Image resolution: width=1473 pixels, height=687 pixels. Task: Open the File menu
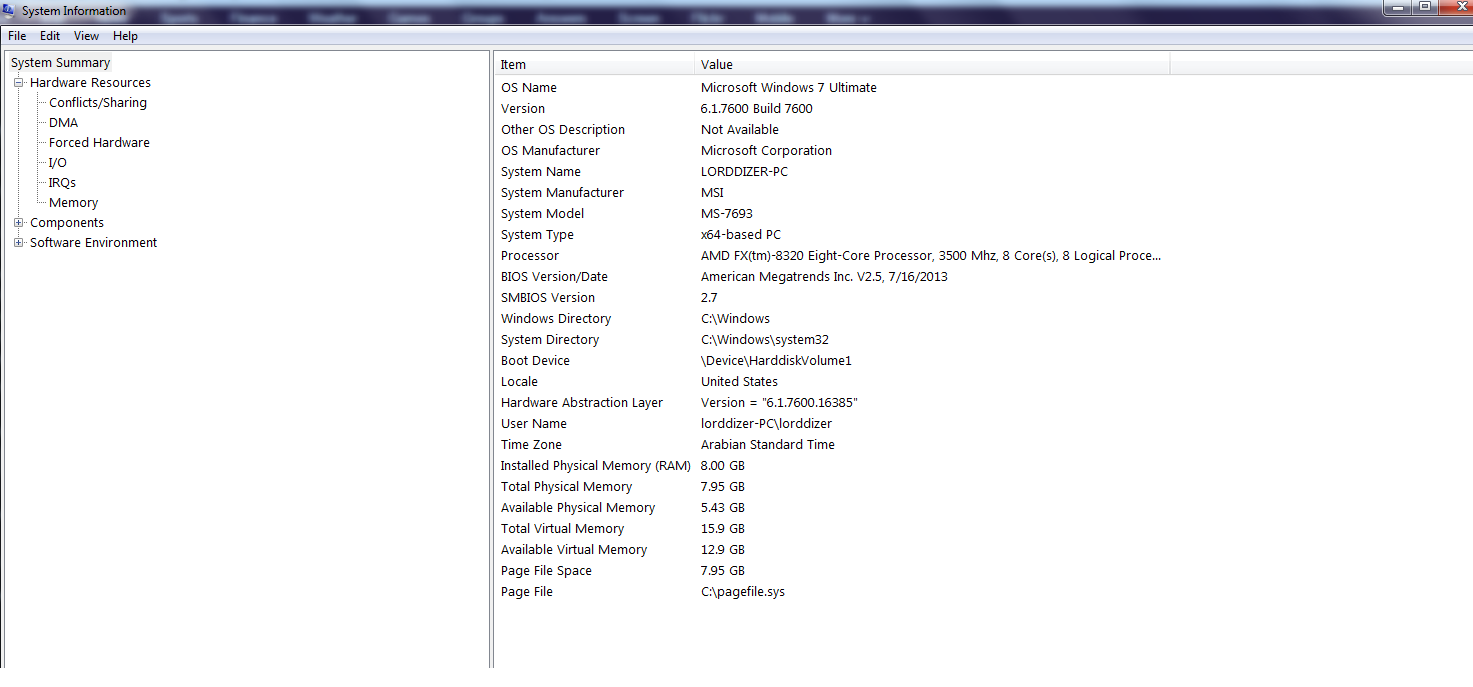click(x=17, y=36)
